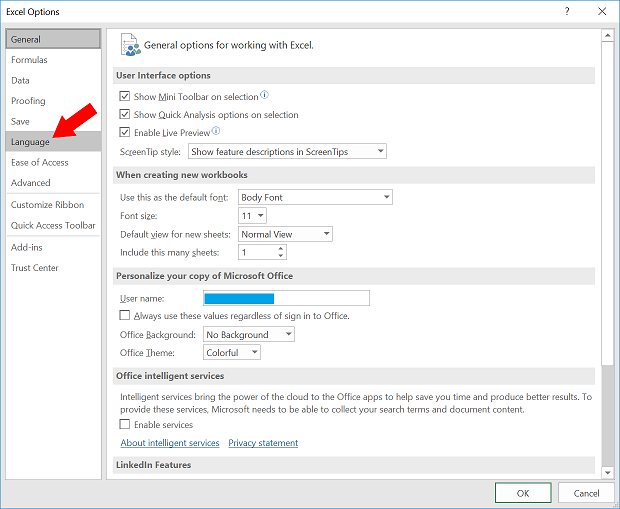
Task: Open the Font size 11 dropdown
Action: [252, 216]
